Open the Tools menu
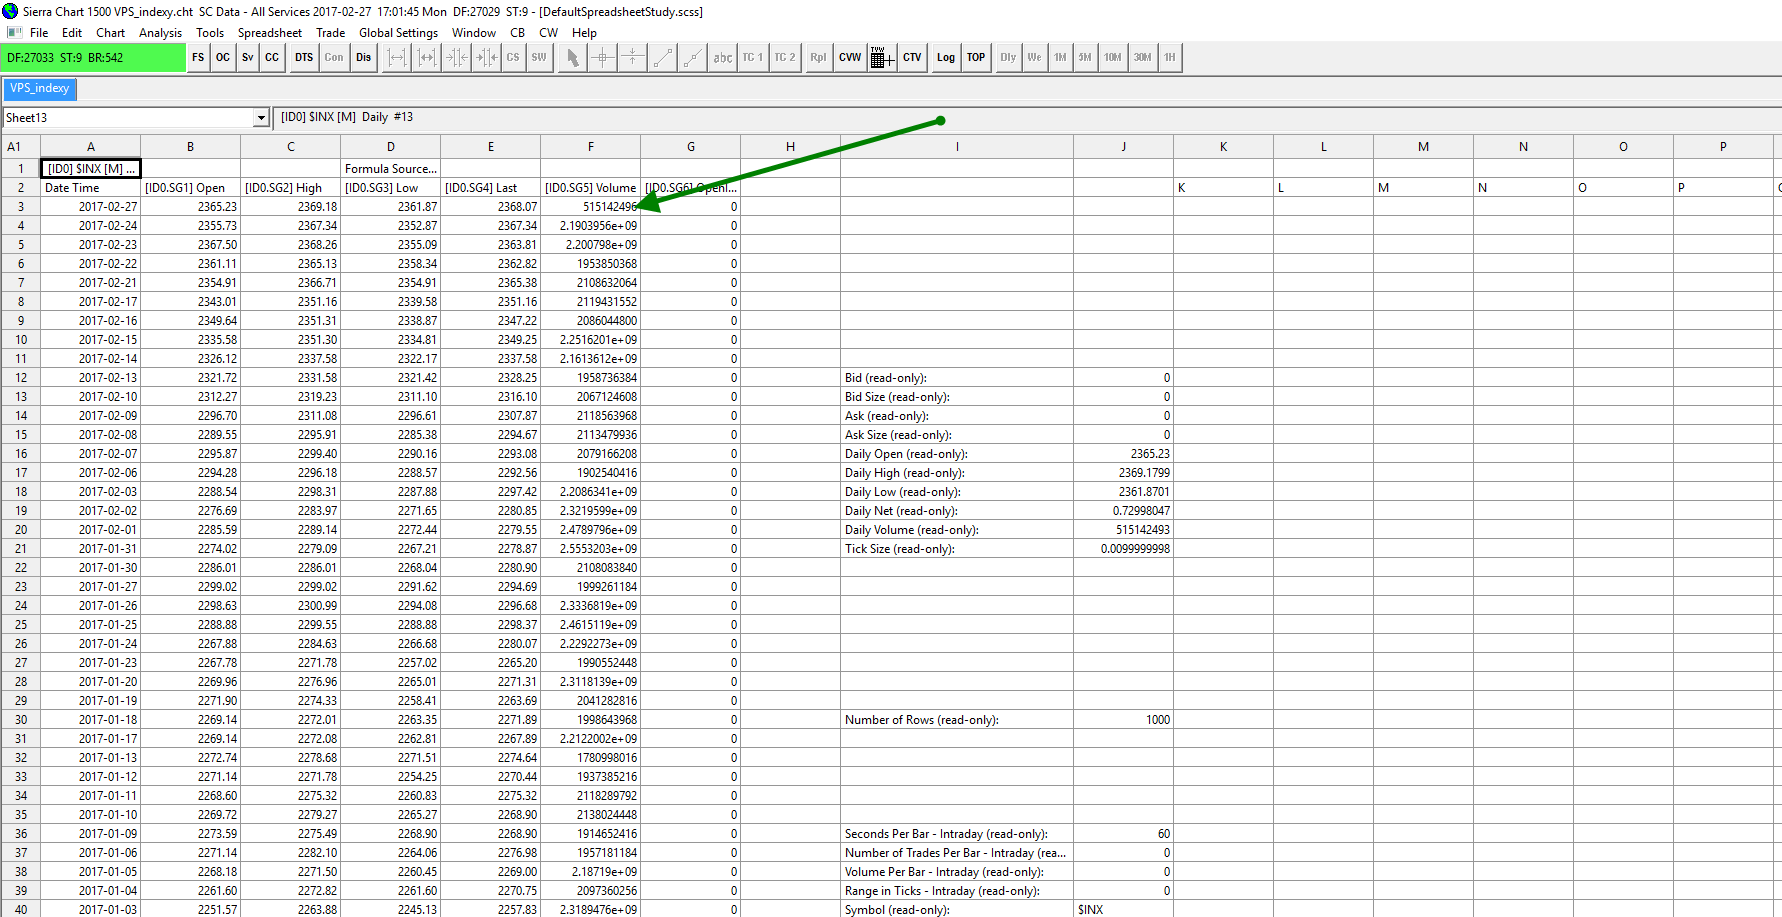1782x917 pixels. click(x=210, y=33)
